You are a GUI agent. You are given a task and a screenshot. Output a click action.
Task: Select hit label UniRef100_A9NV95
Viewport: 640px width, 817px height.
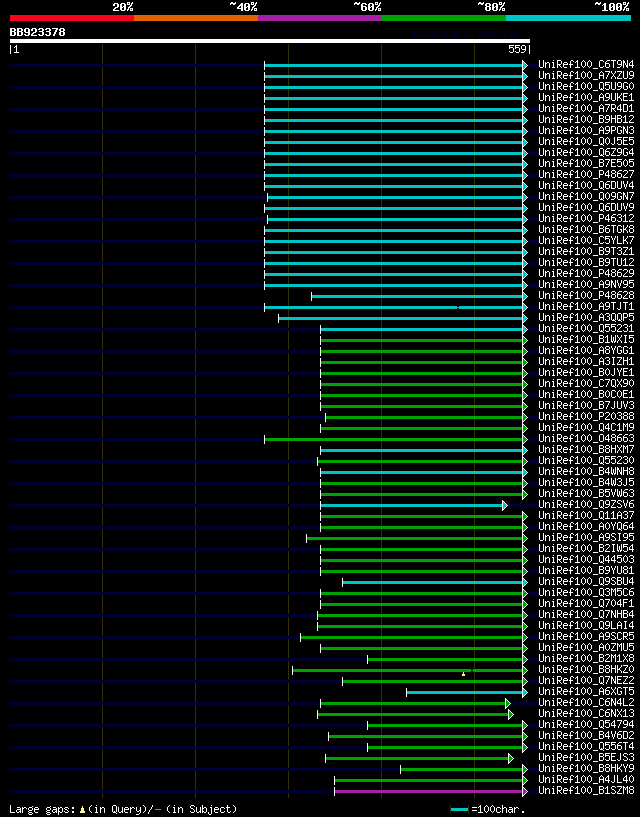(x=586, y=284)
